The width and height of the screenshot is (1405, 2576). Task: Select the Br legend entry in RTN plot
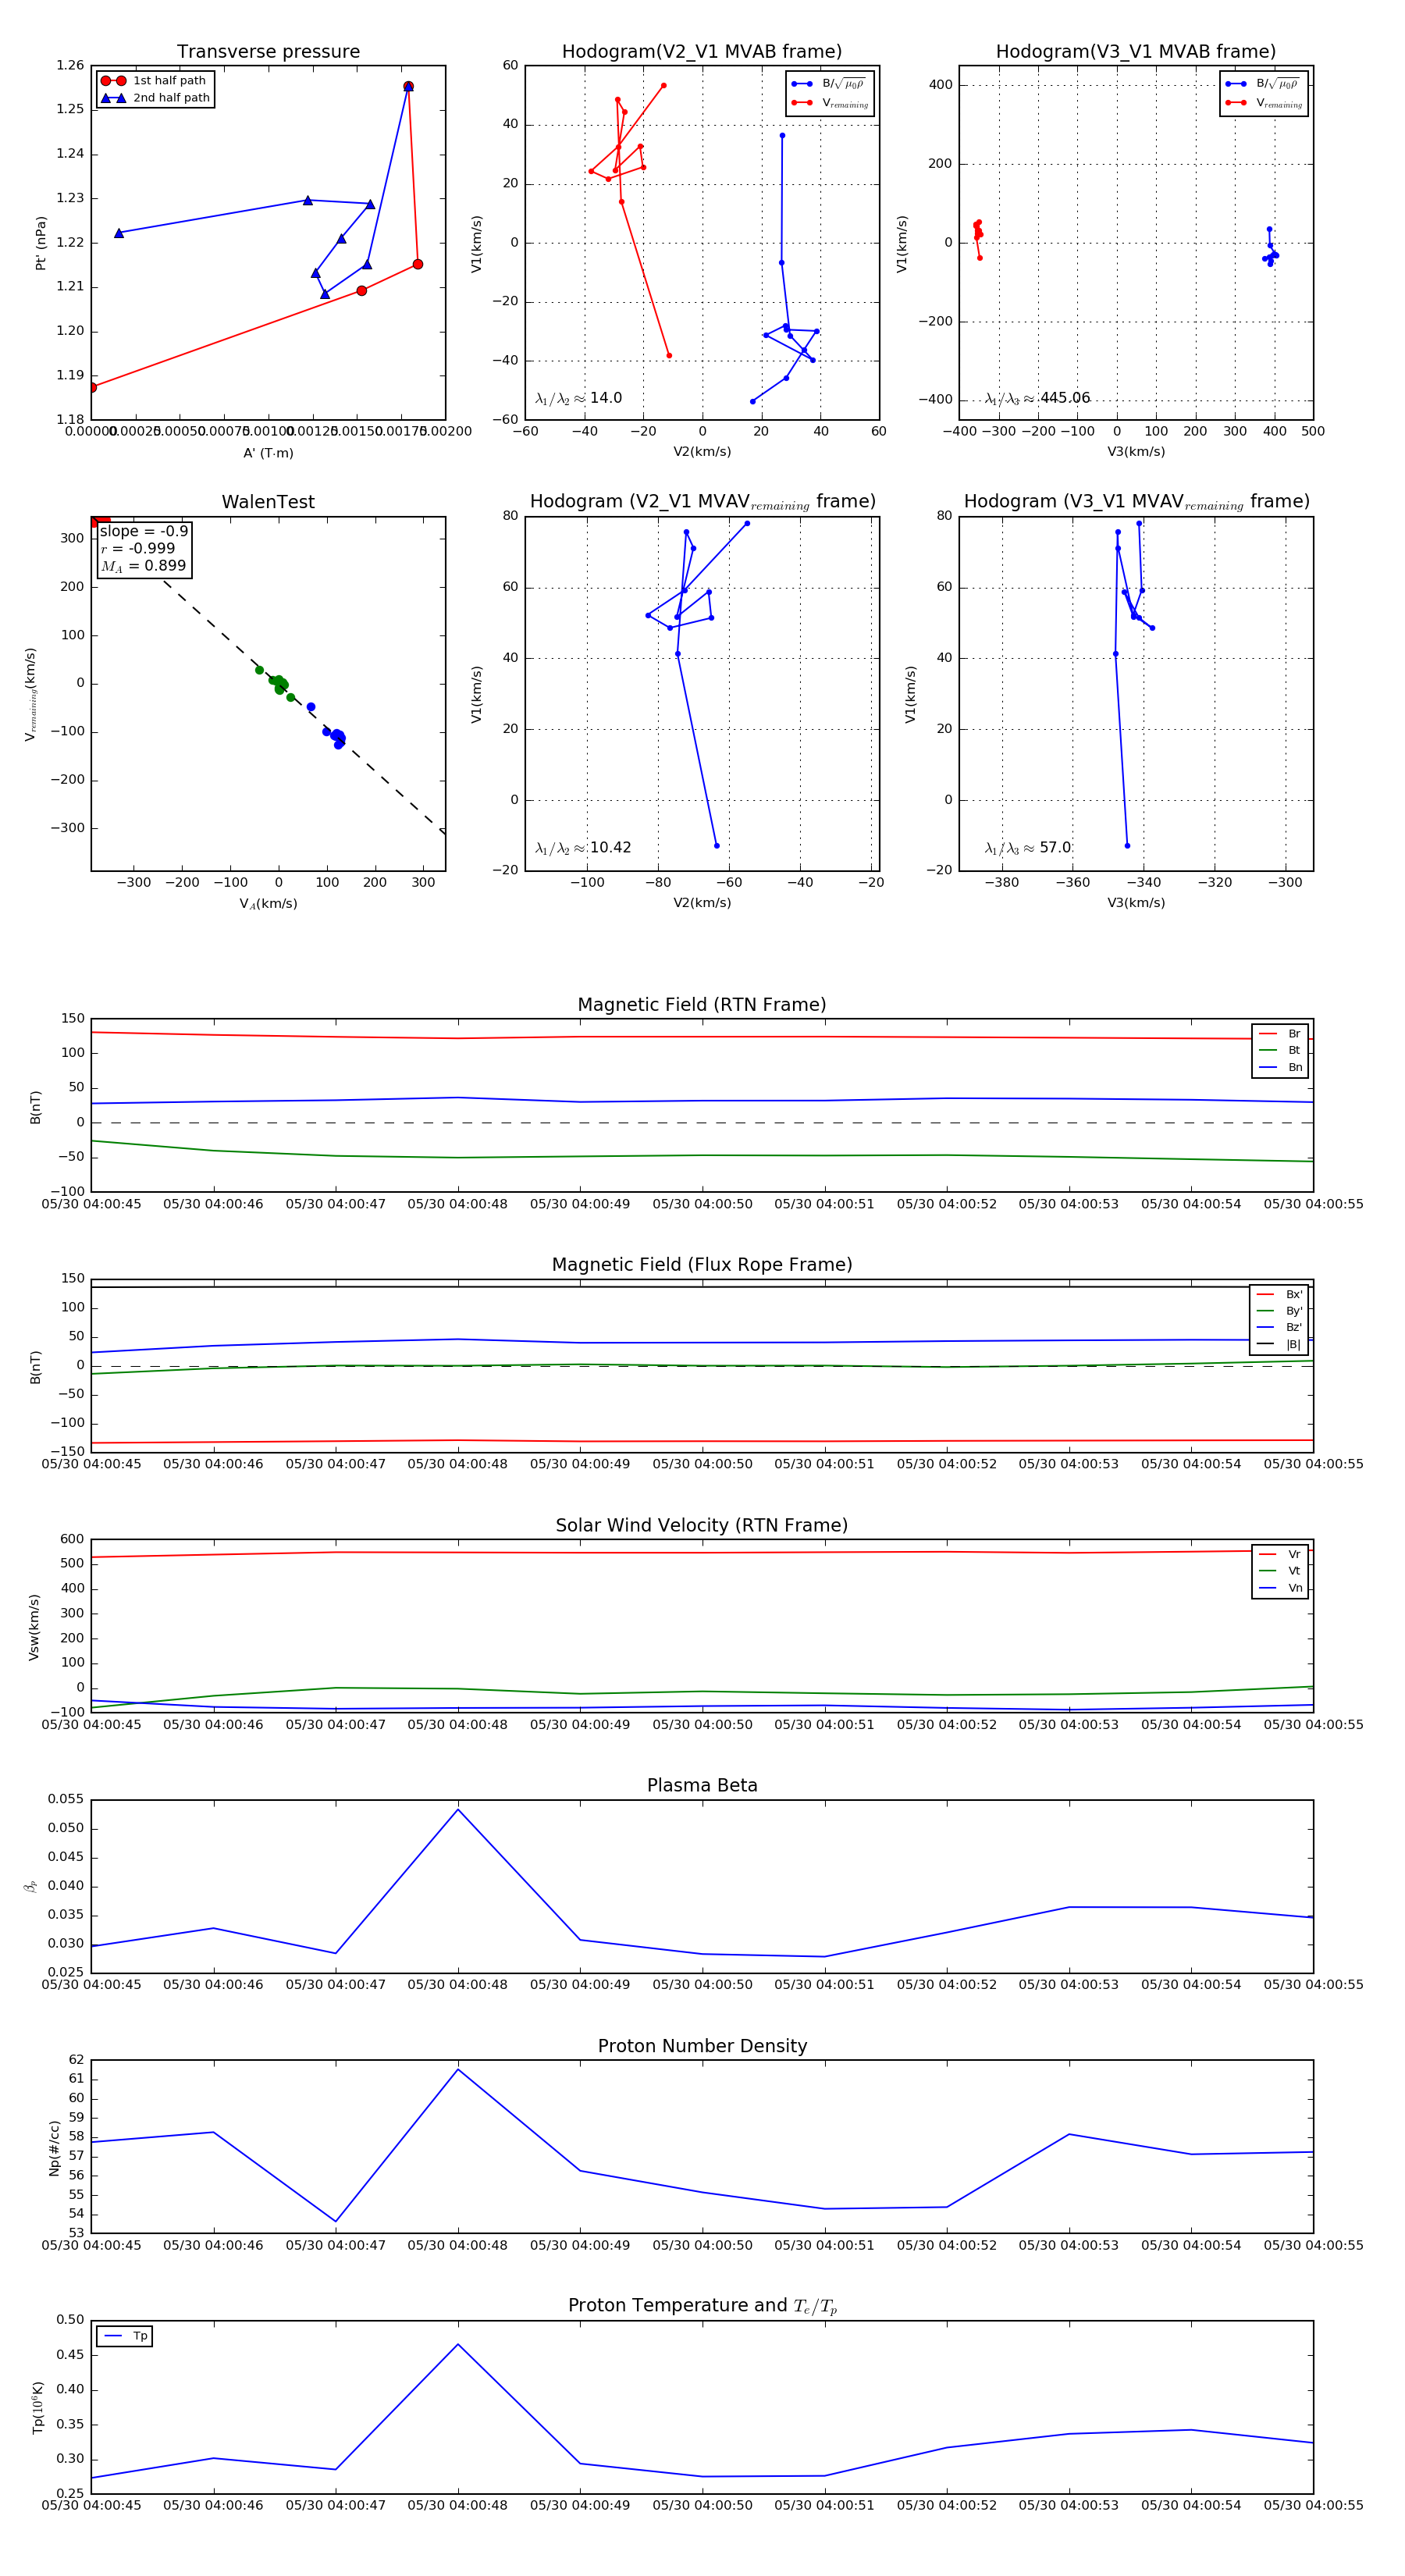tap(1280, 1034)
